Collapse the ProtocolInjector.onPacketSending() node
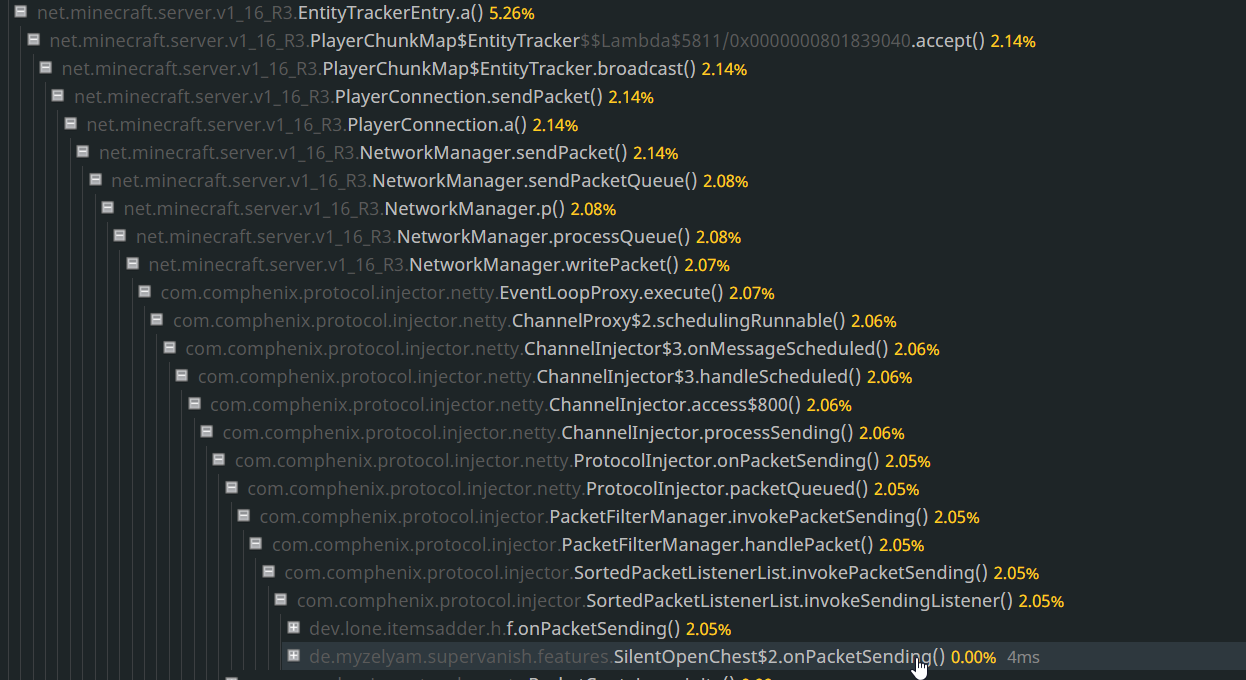This screenshot has width=1246, height=680. click(x=219, y=460)
